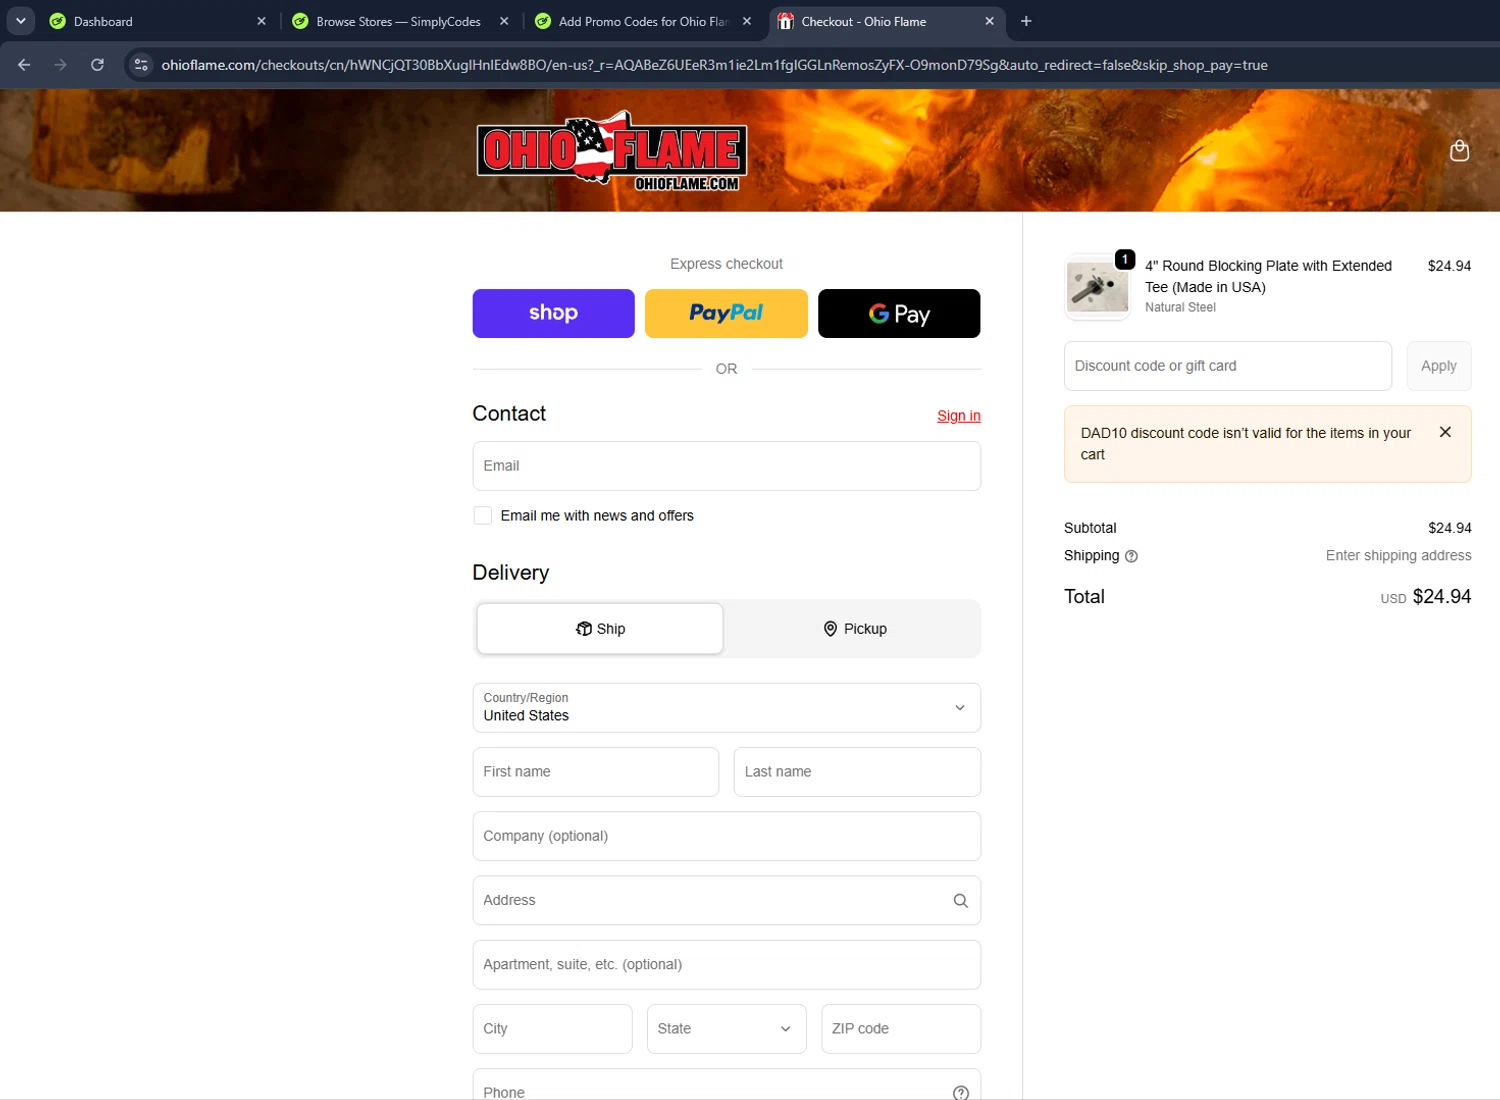Close the Browse Stores SimplyCodes tab
Image resolution: width=1500 pixels, height=1100 pixels.
click(504, 21)
